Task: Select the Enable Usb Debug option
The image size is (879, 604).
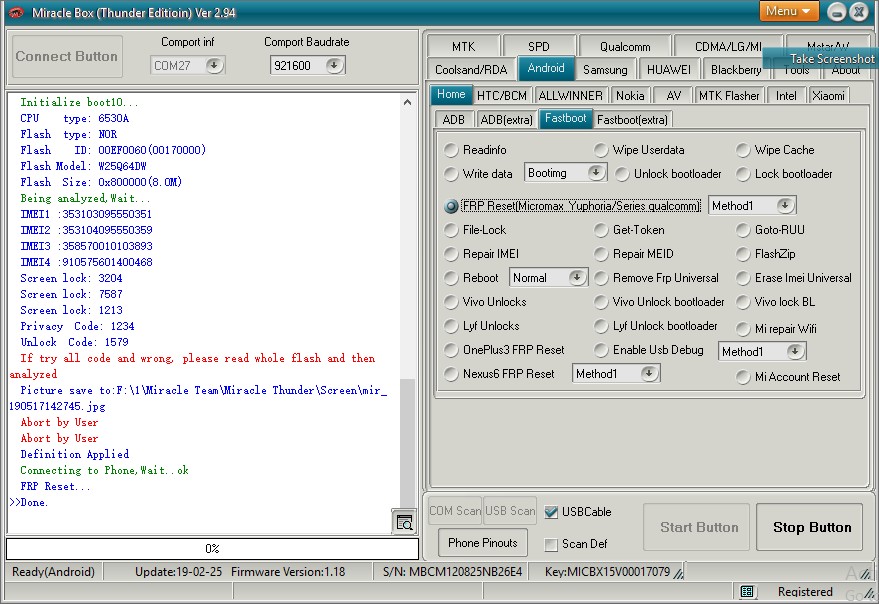Action: pyautogui.click(x=649, y=350)
